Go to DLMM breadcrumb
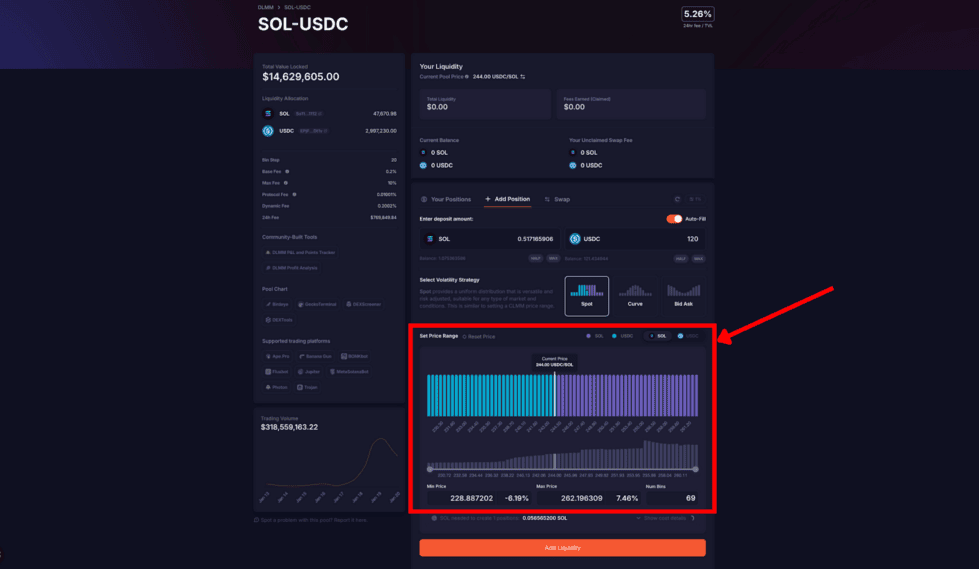This screenshot has height=569, width=979. pyautogui.click(x=265, y=7)
